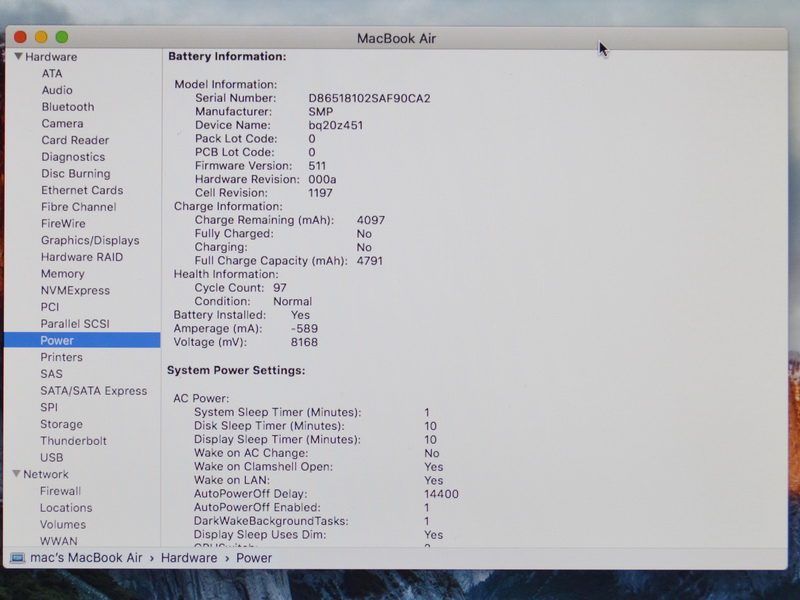The height and width of the screenshot is (600, 800).
Task: Click the Model Information label
Action: [x=226, y=84]
